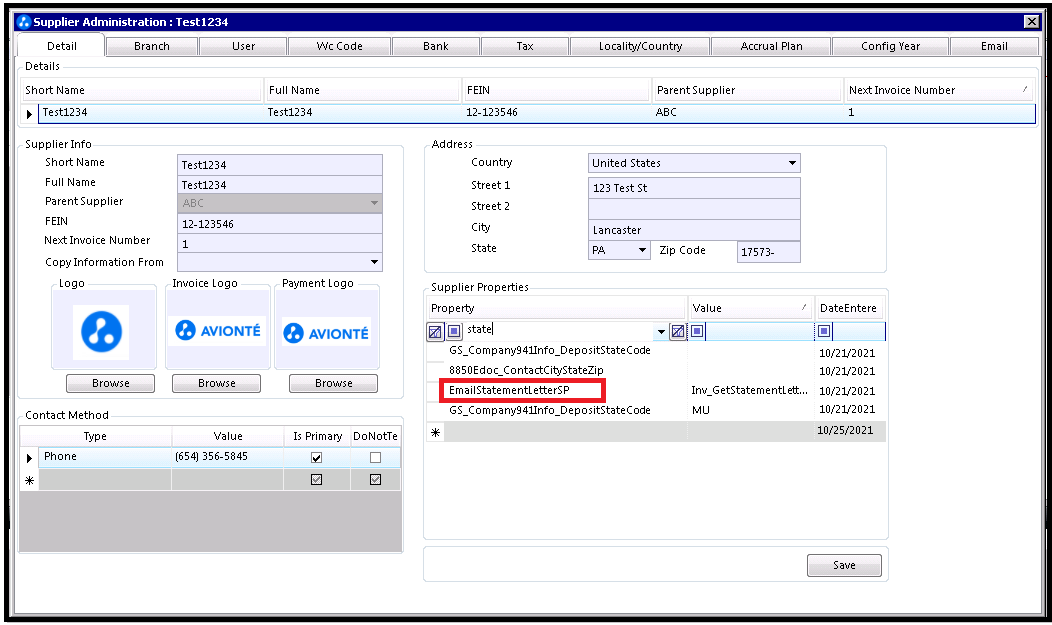The height and width of the screenshot is (625, 1052).
Task: Click the row indicator arrow for Test1234 details row
Action: point(30,114)
